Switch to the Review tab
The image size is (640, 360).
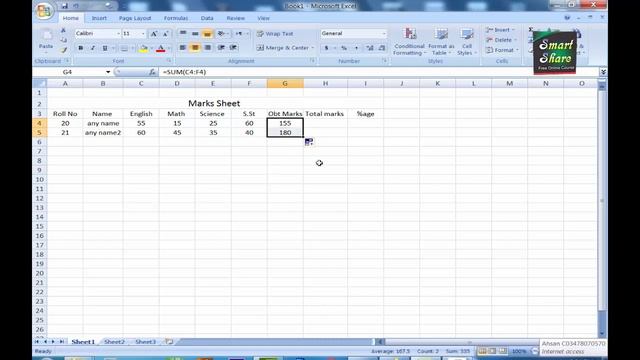(236, 18)
